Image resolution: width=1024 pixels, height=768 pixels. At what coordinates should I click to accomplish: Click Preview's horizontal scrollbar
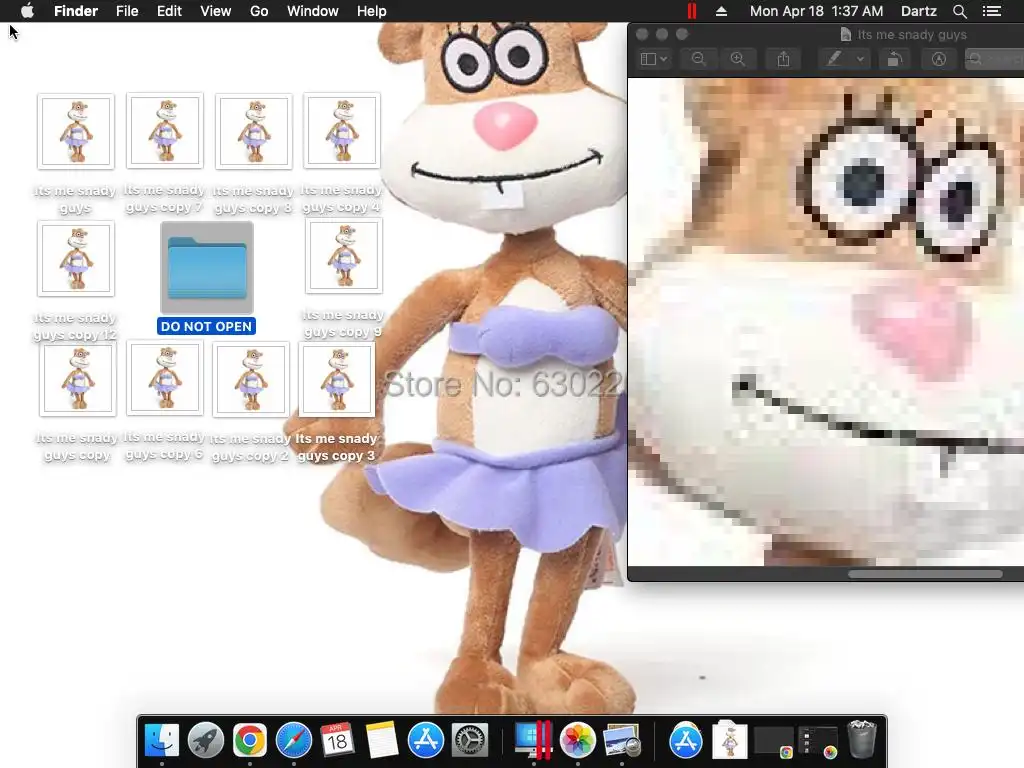tap(925, 574)
